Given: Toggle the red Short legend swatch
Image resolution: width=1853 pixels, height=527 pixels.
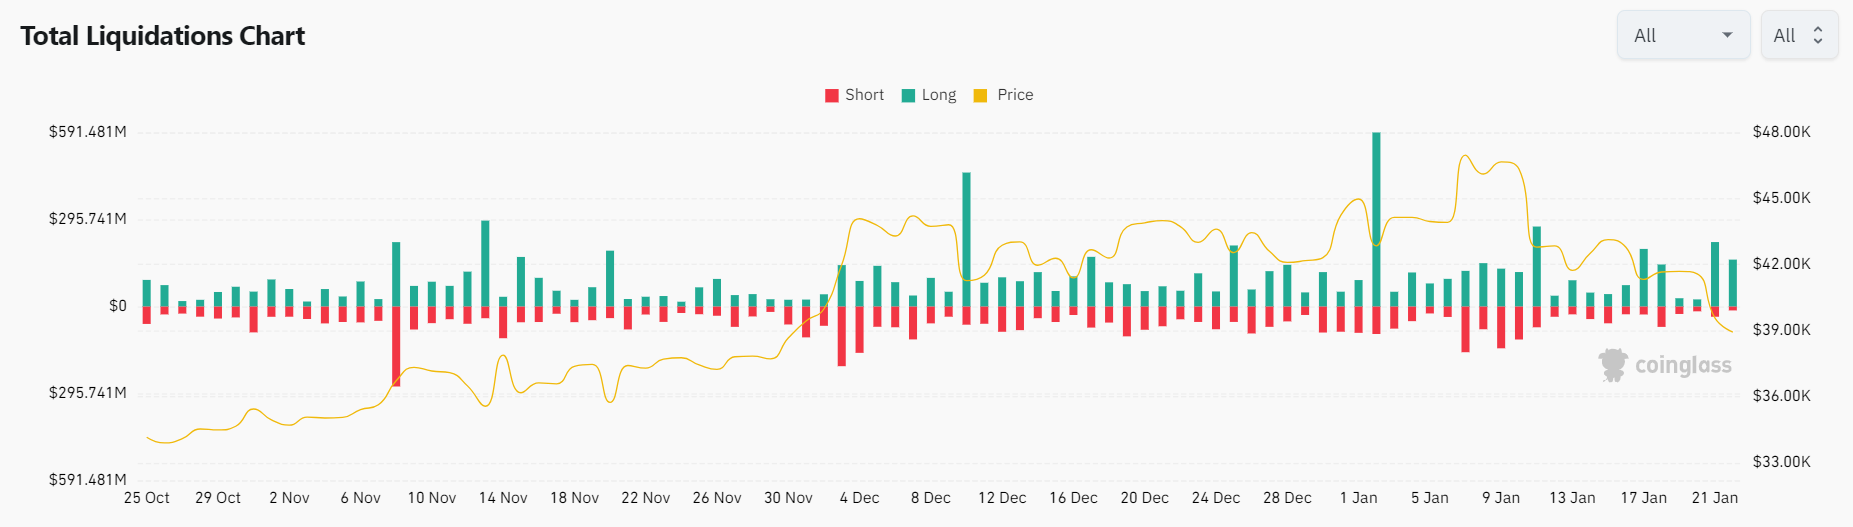Looking at the screenshot, I should [x=831, y=96].
